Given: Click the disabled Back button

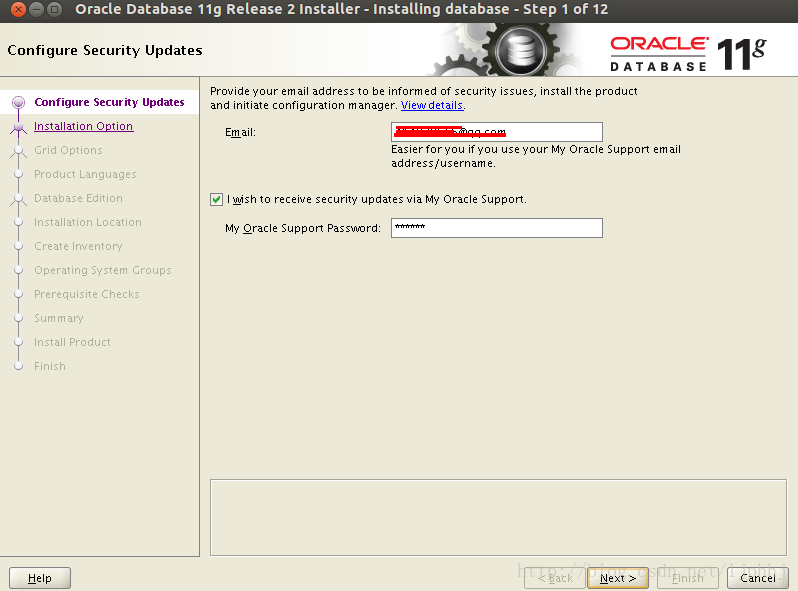Looking at the screenshot, I should point(555,578).
